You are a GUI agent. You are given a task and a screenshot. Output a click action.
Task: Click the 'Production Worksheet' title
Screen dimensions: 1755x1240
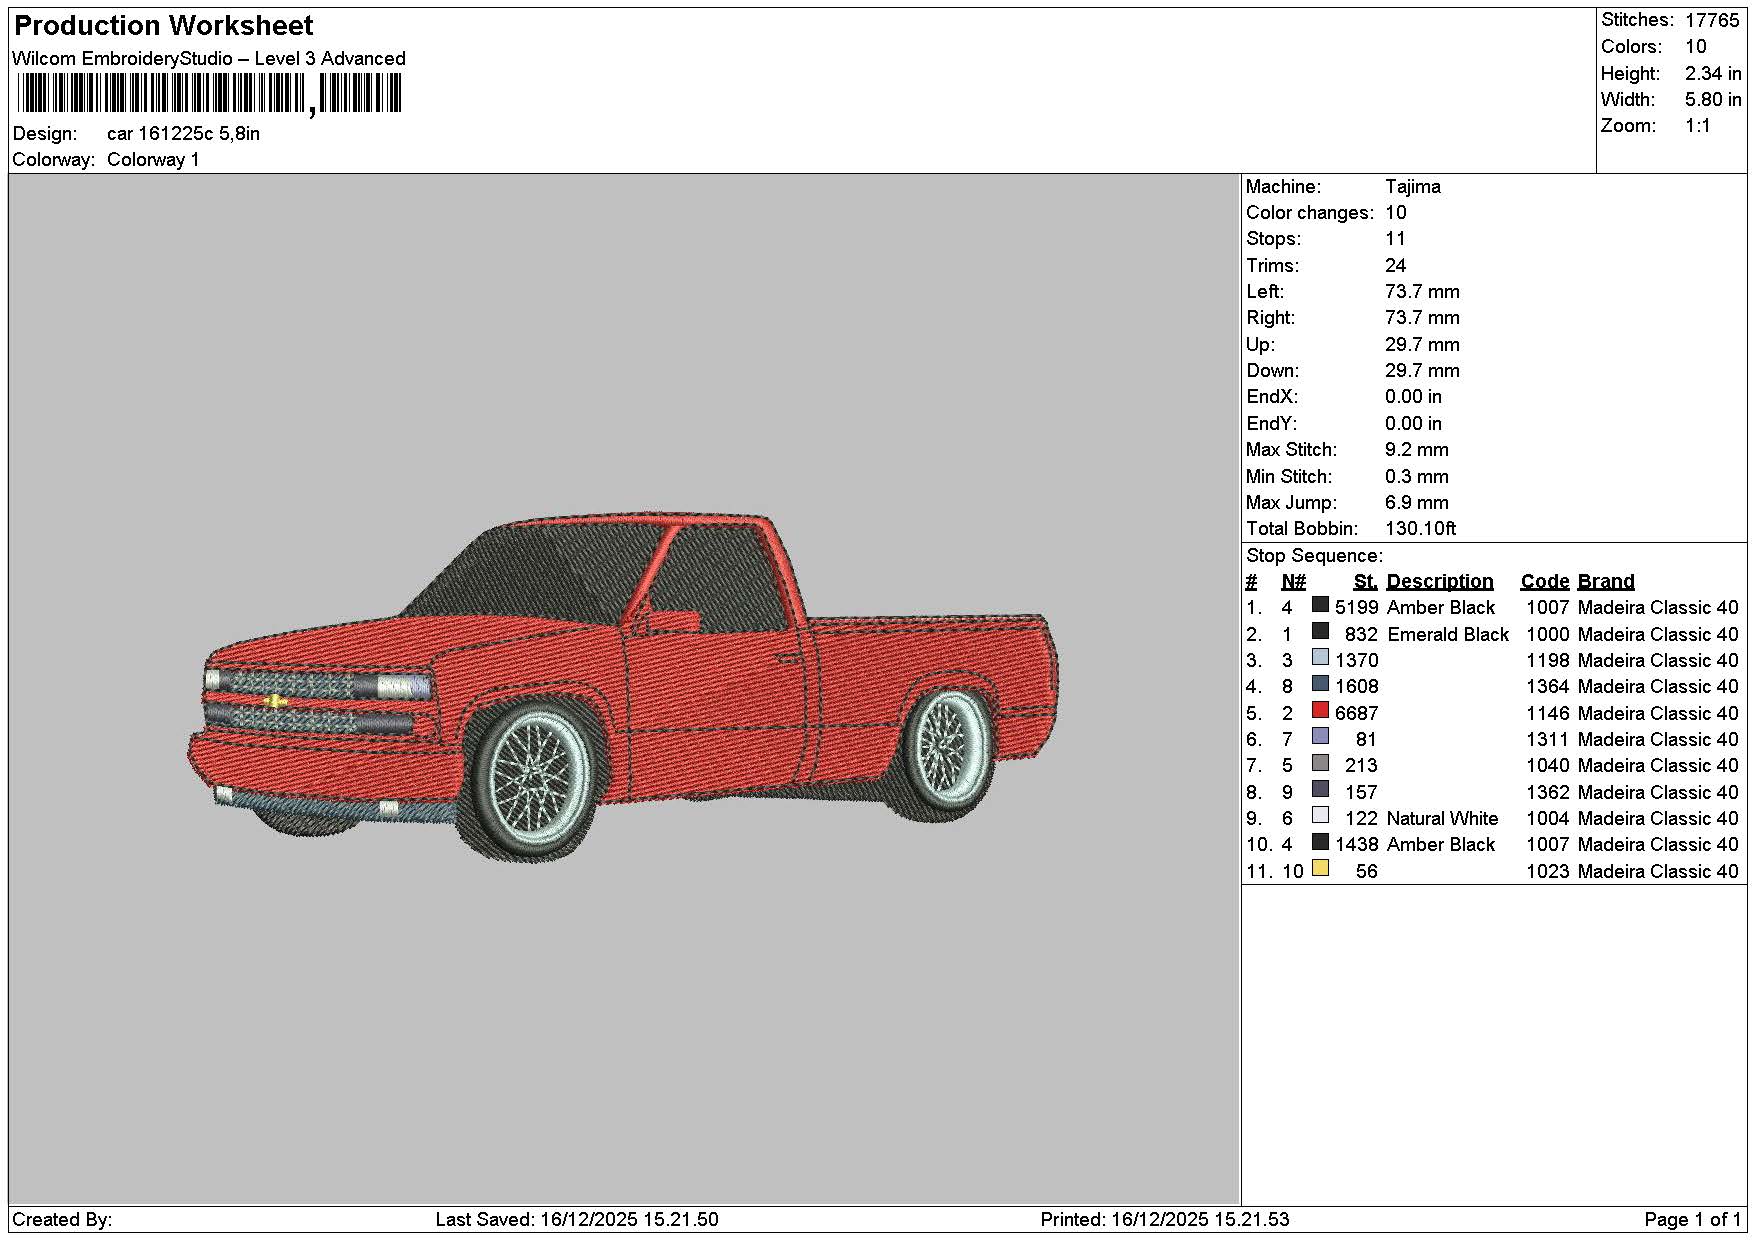pos(164,26)
